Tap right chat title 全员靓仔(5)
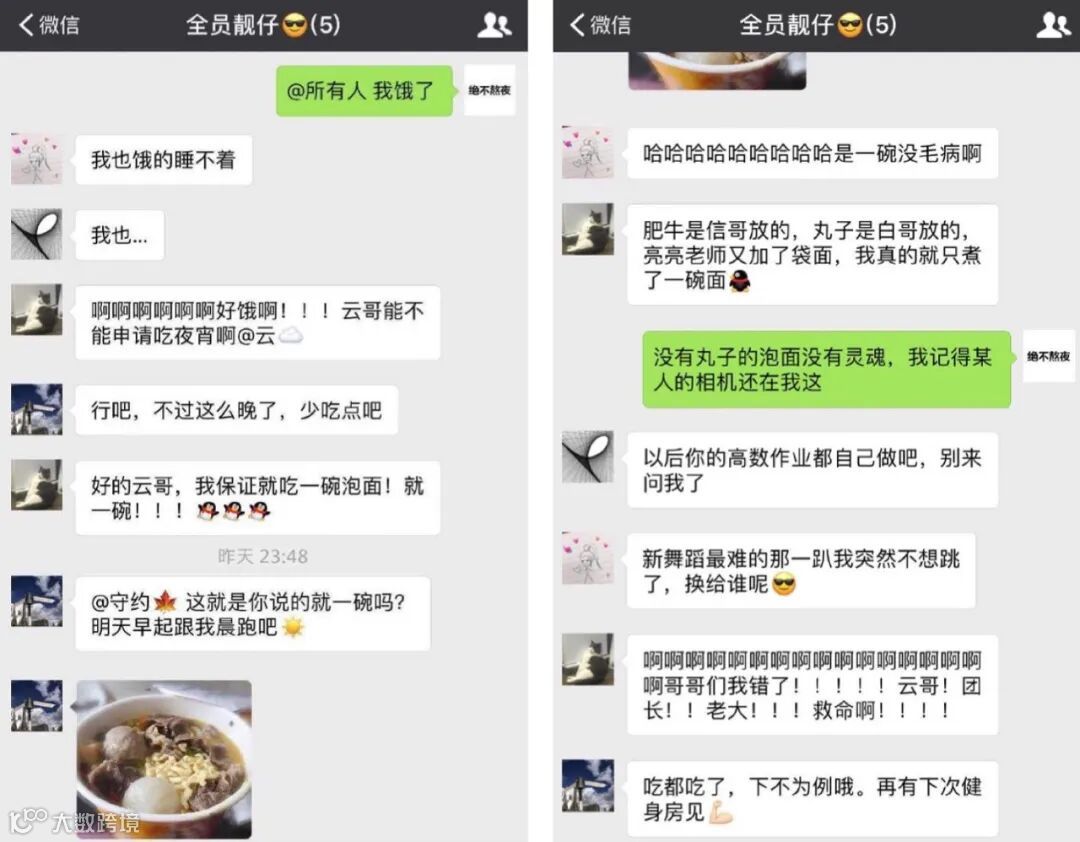The width and height of the screenshot is (1080, 842). click(x=818, y=25)
